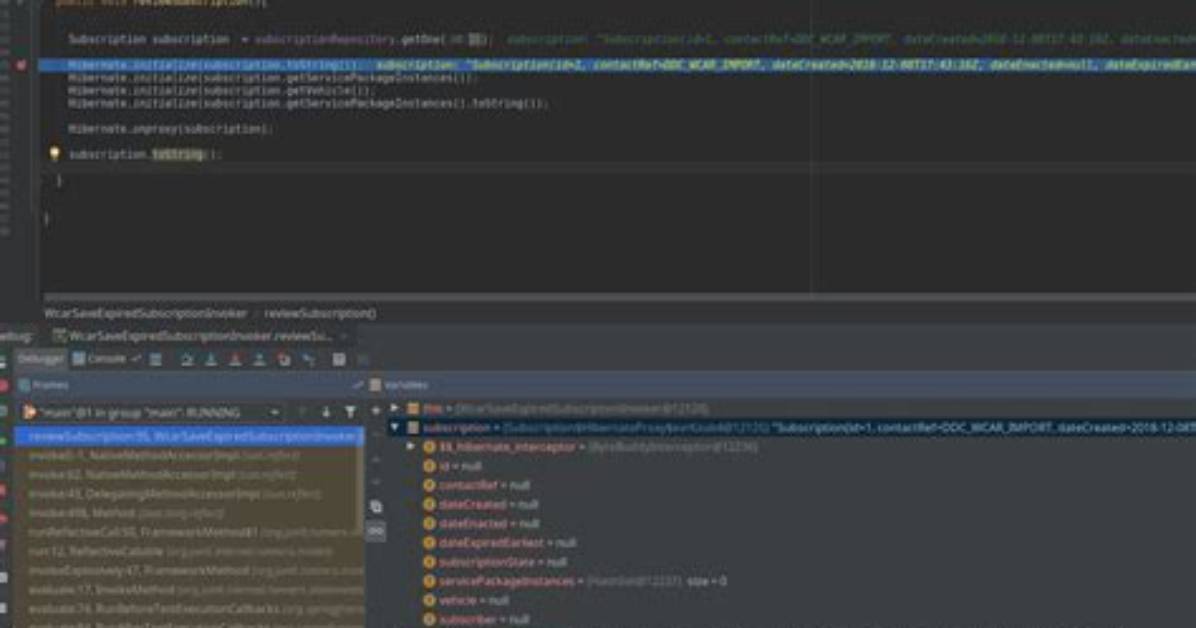Select frame reviewSubscription:96, WcarSaveExpiredSubscriptionInvoker
The height and width of the screenshot is (628, 1196).
tap(188, 436)
